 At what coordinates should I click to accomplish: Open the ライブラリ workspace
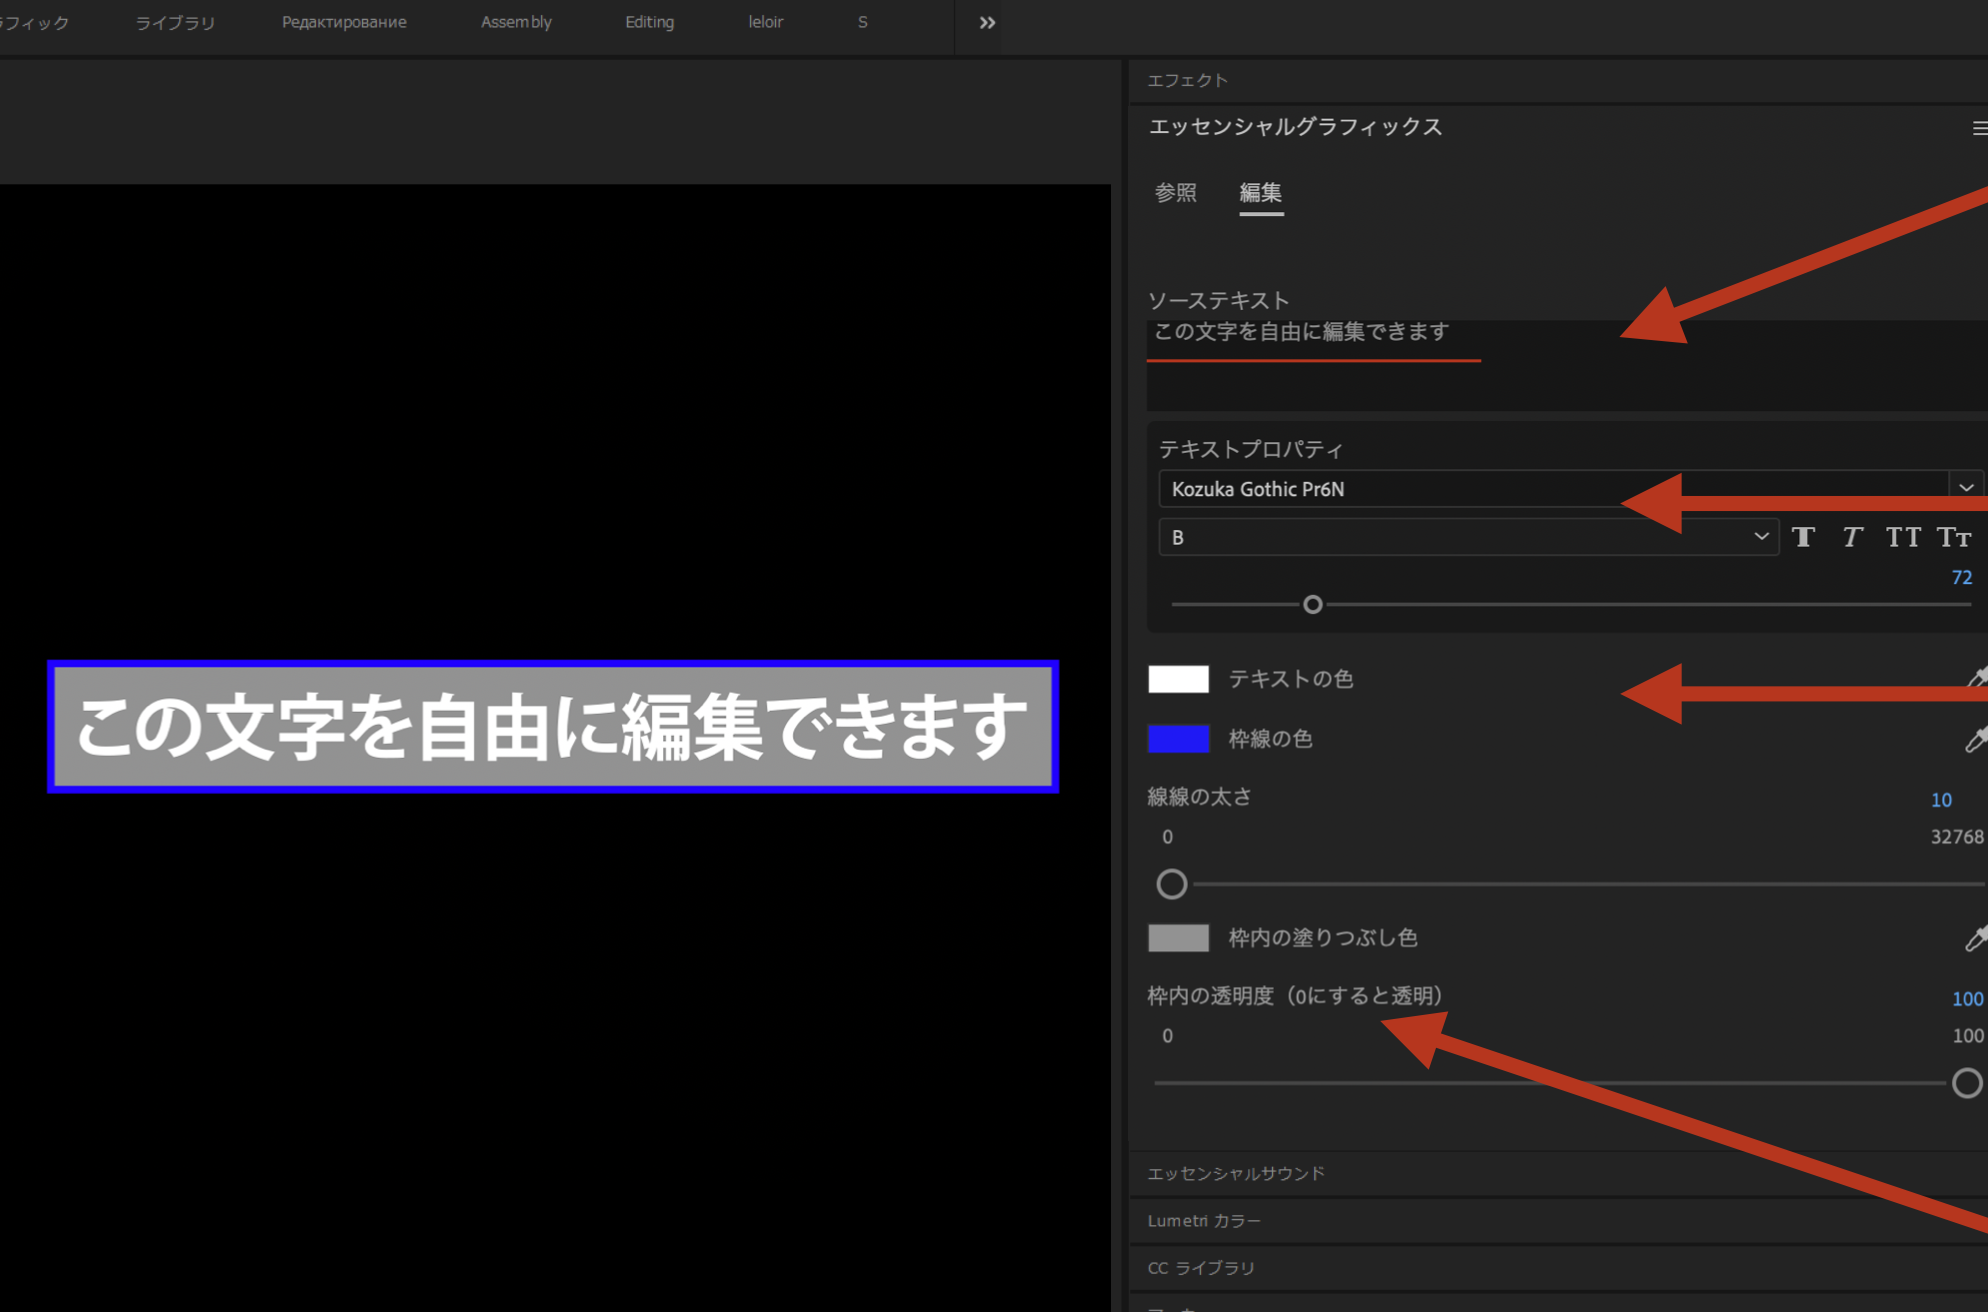point(175,22)
